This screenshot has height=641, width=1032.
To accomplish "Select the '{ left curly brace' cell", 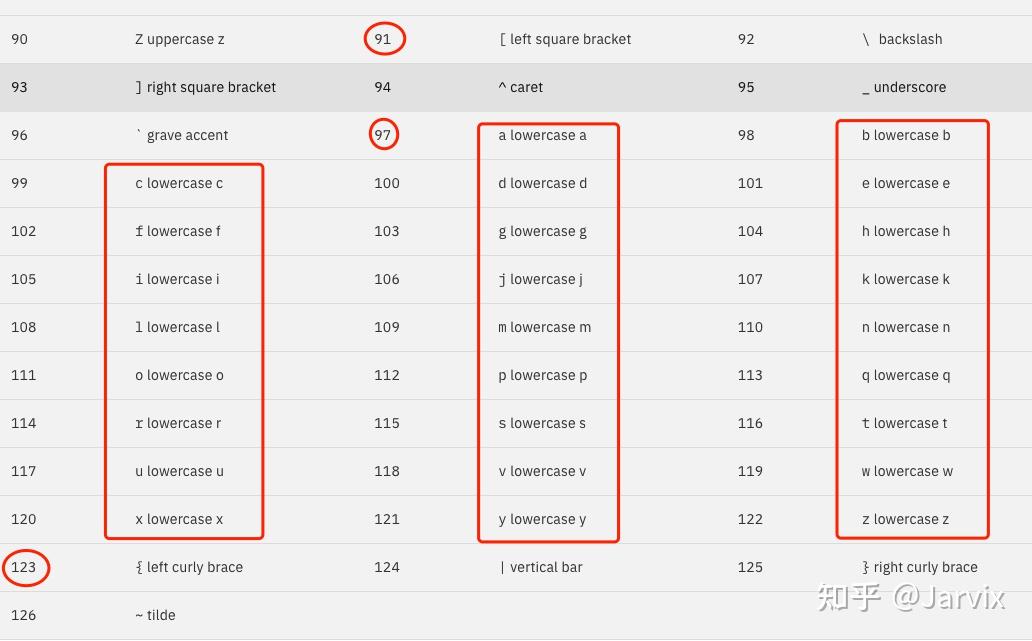I will (190, 567).
